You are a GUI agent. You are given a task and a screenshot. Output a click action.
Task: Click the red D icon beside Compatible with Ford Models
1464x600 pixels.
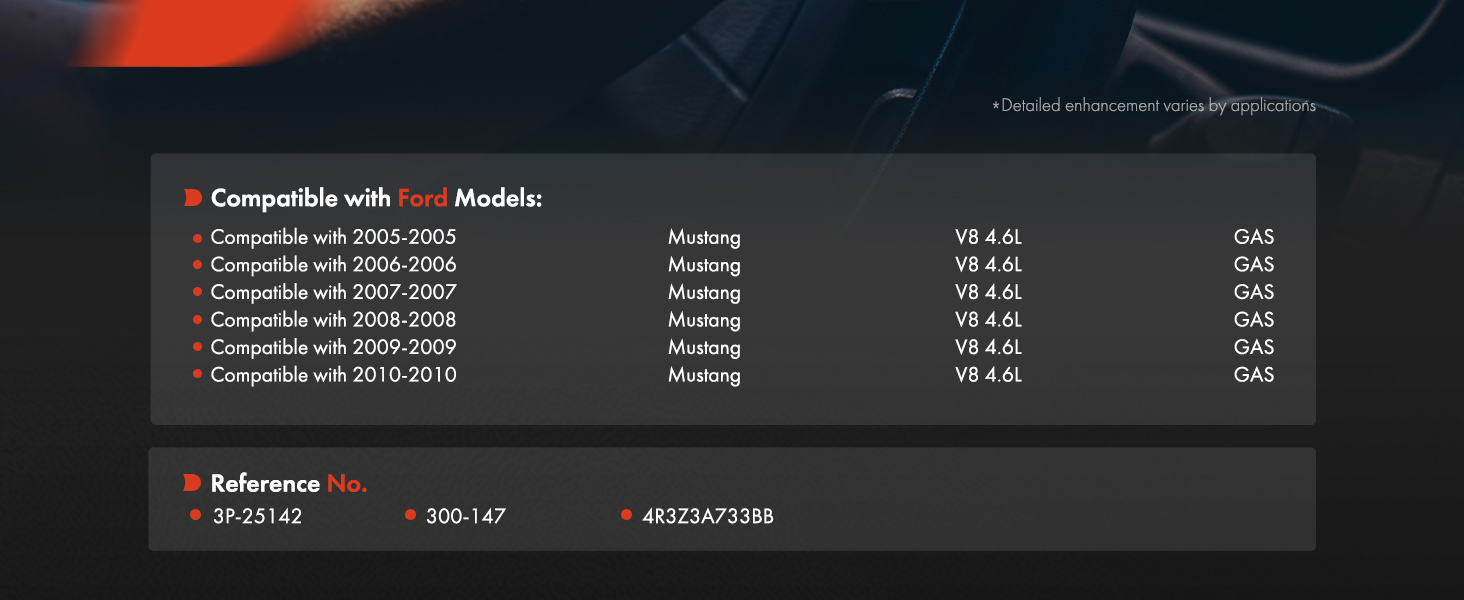pyautogui.click(x=193, y=198)
